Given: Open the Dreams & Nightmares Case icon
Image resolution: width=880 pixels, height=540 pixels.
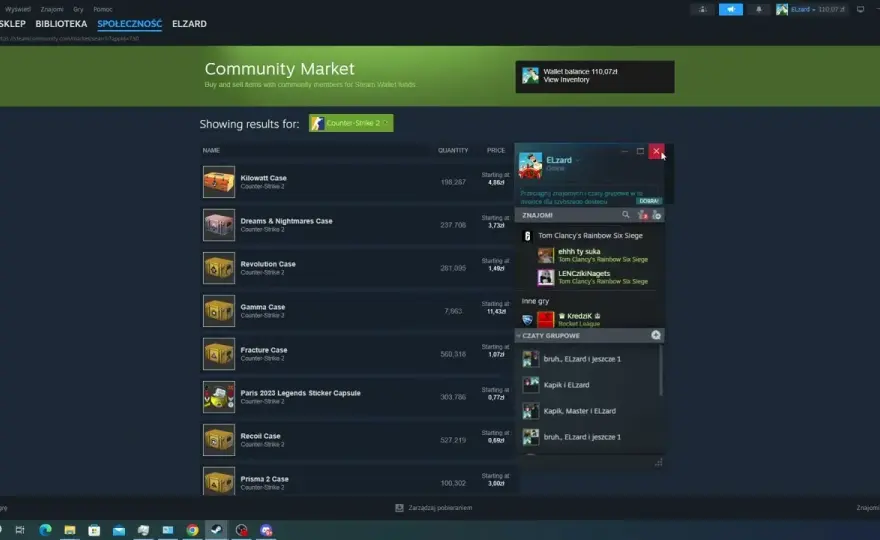Looking at the screenshot, I should 219,225.
